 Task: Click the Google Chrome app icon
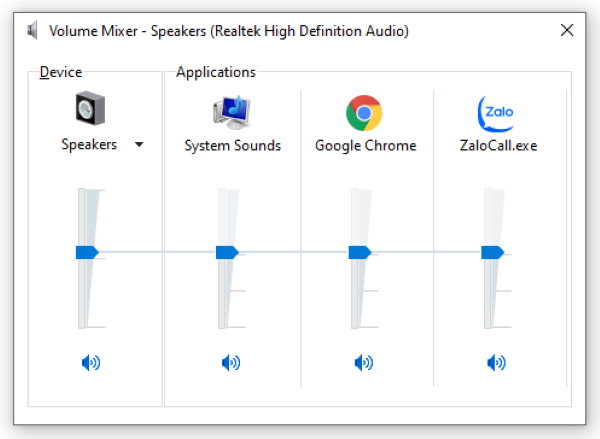point(364,113)
